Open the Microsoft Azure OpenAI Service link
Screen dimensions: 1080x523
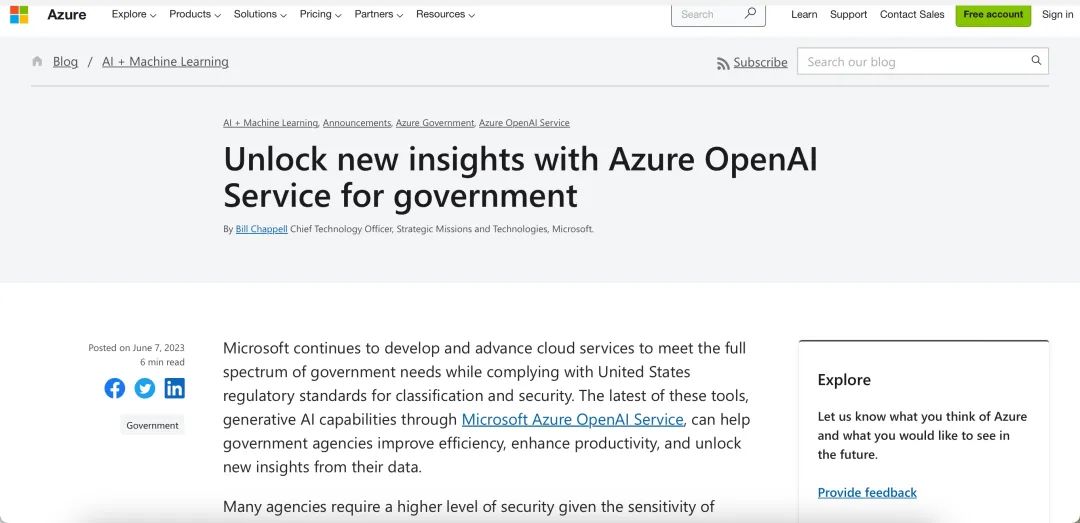pyautogui.click(x=573, y=419)
